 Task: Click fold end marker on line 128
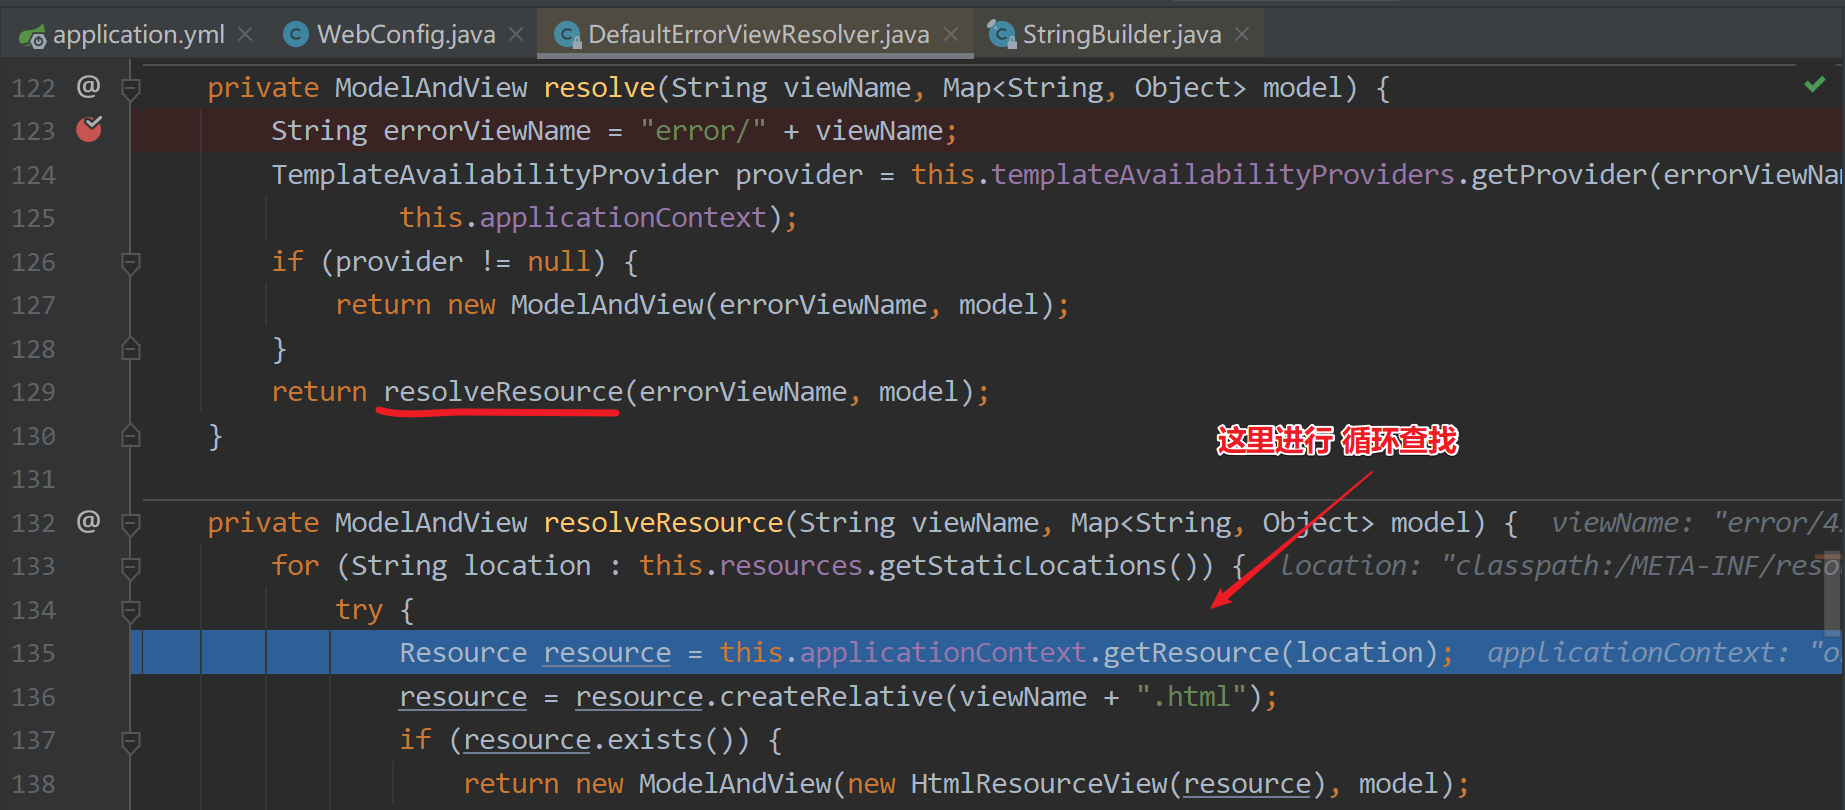(130, 349)
